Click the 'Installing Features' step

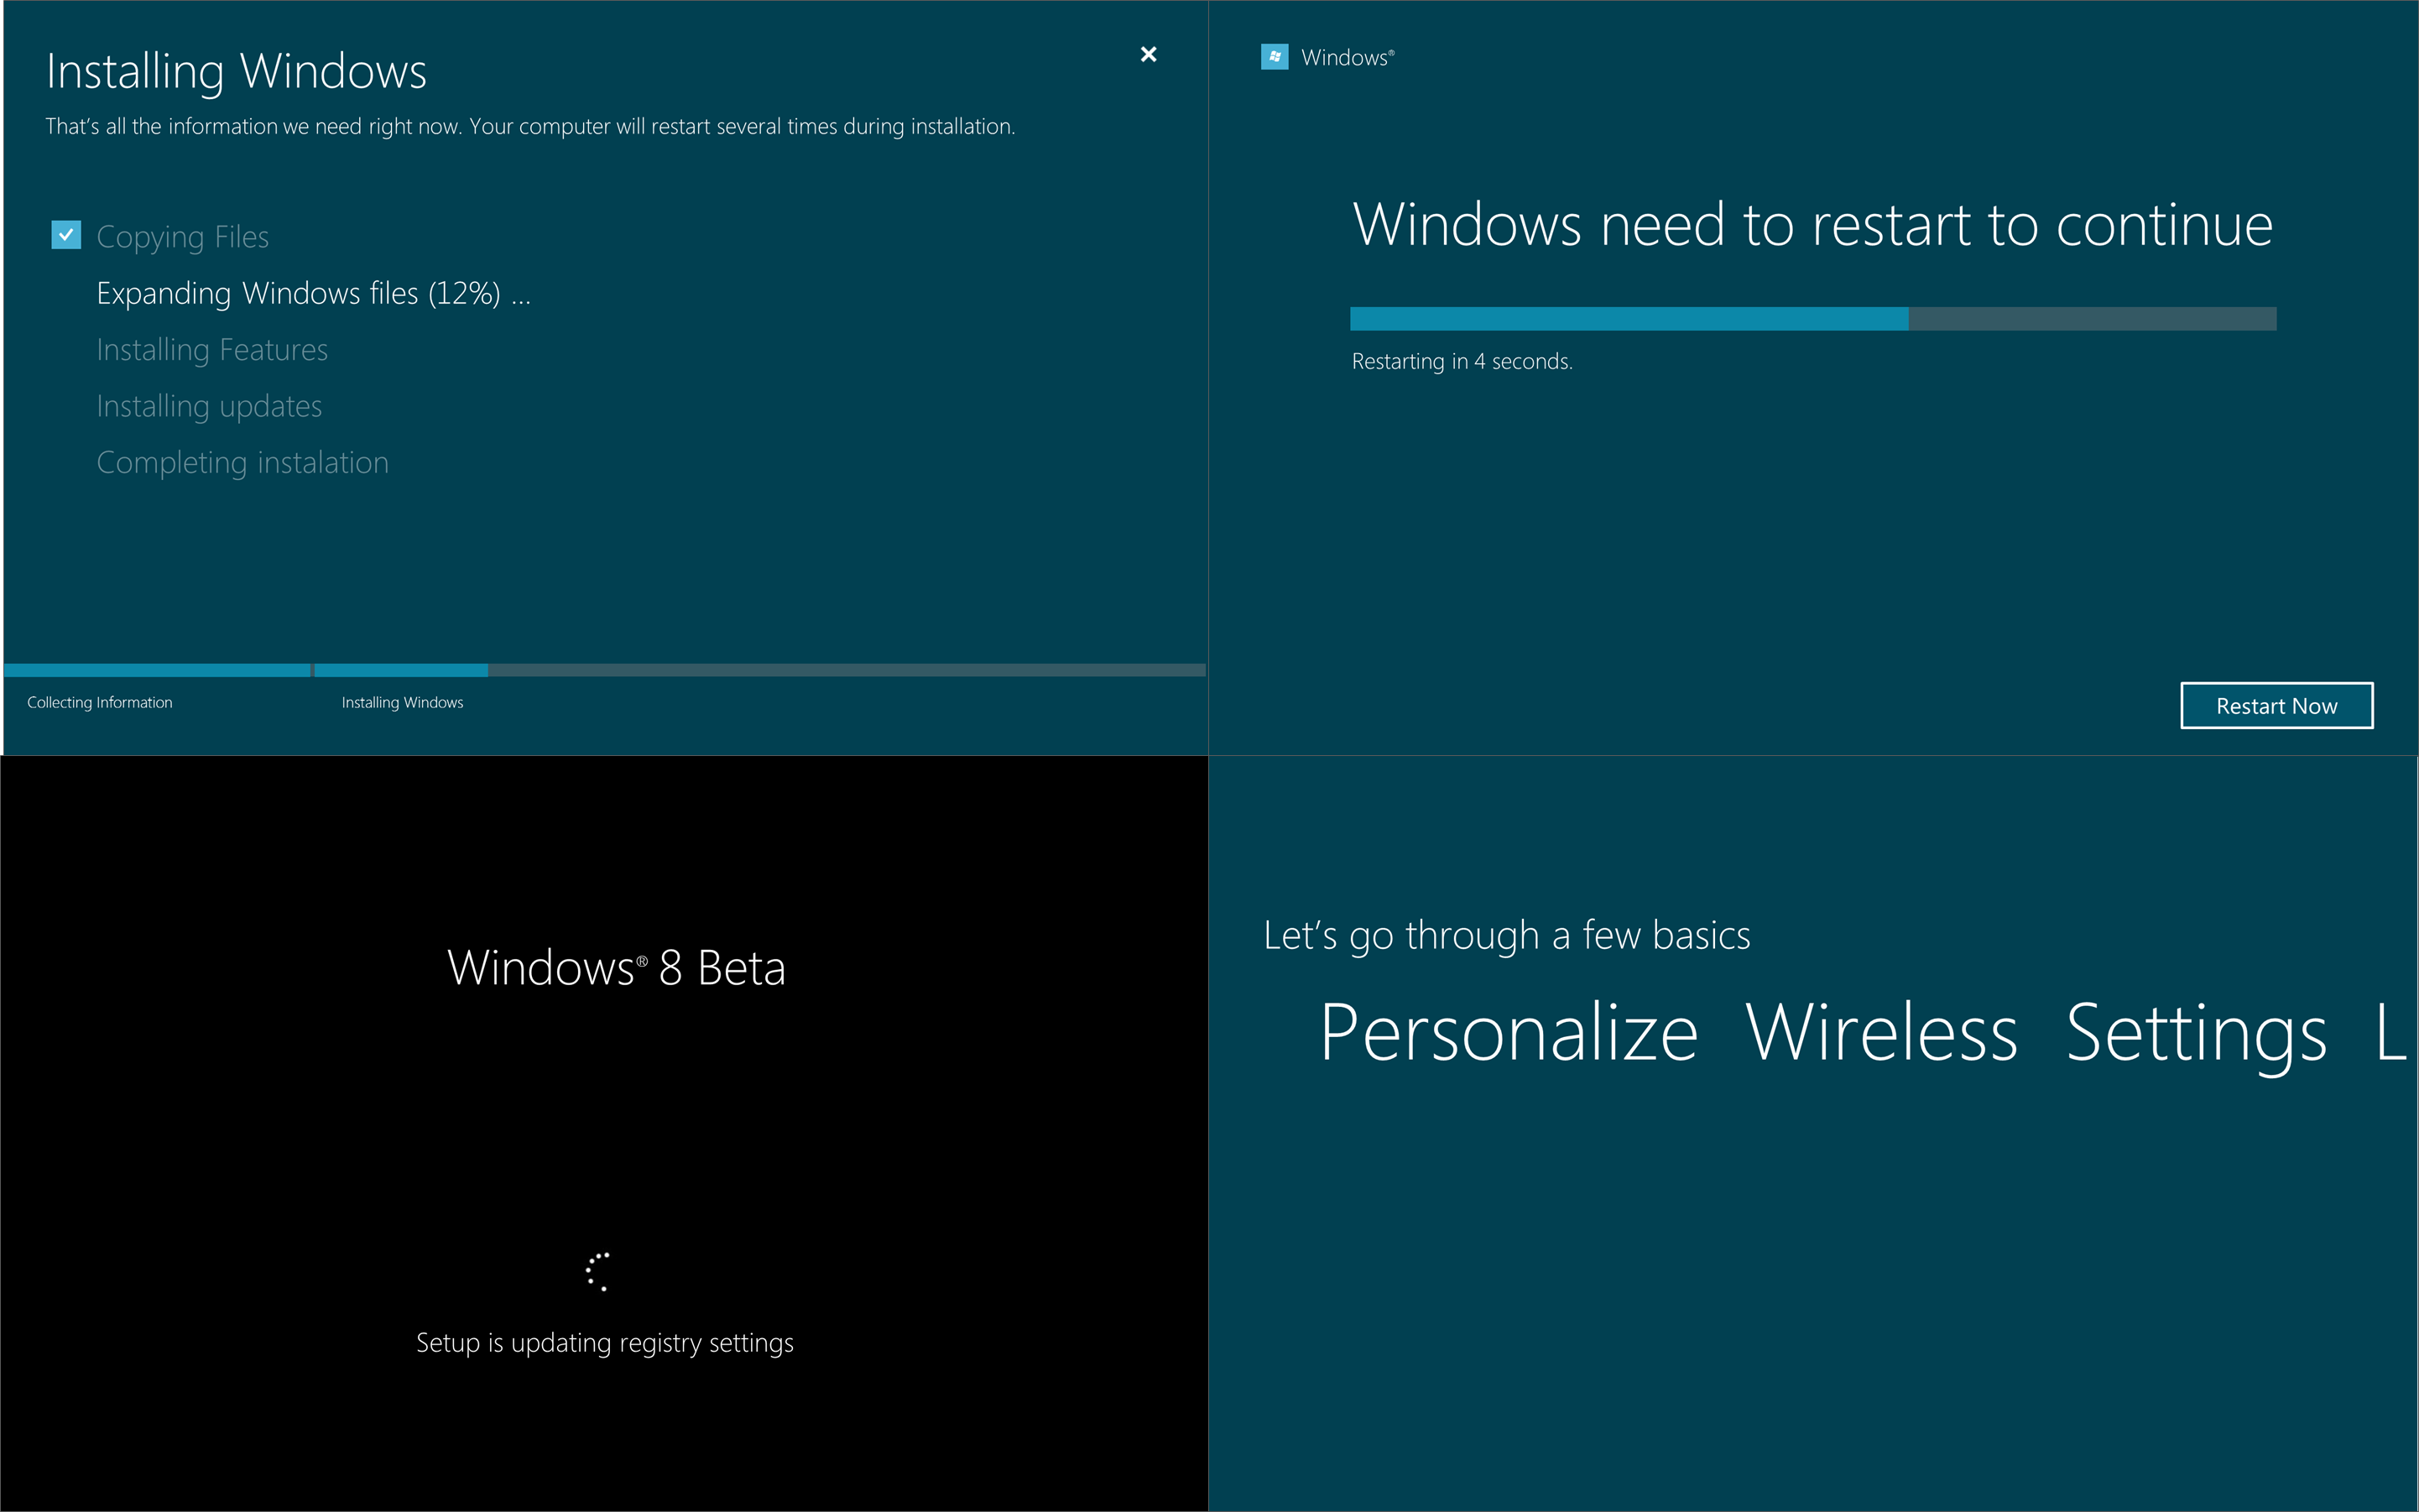[212, 349]
